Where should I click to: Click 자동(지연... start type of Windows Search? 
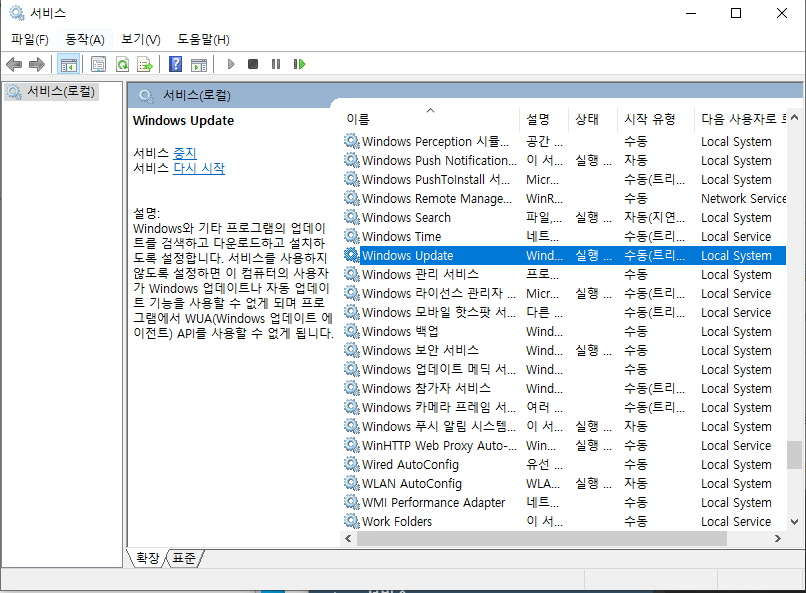pyautogui.click(x=654, y=217)
